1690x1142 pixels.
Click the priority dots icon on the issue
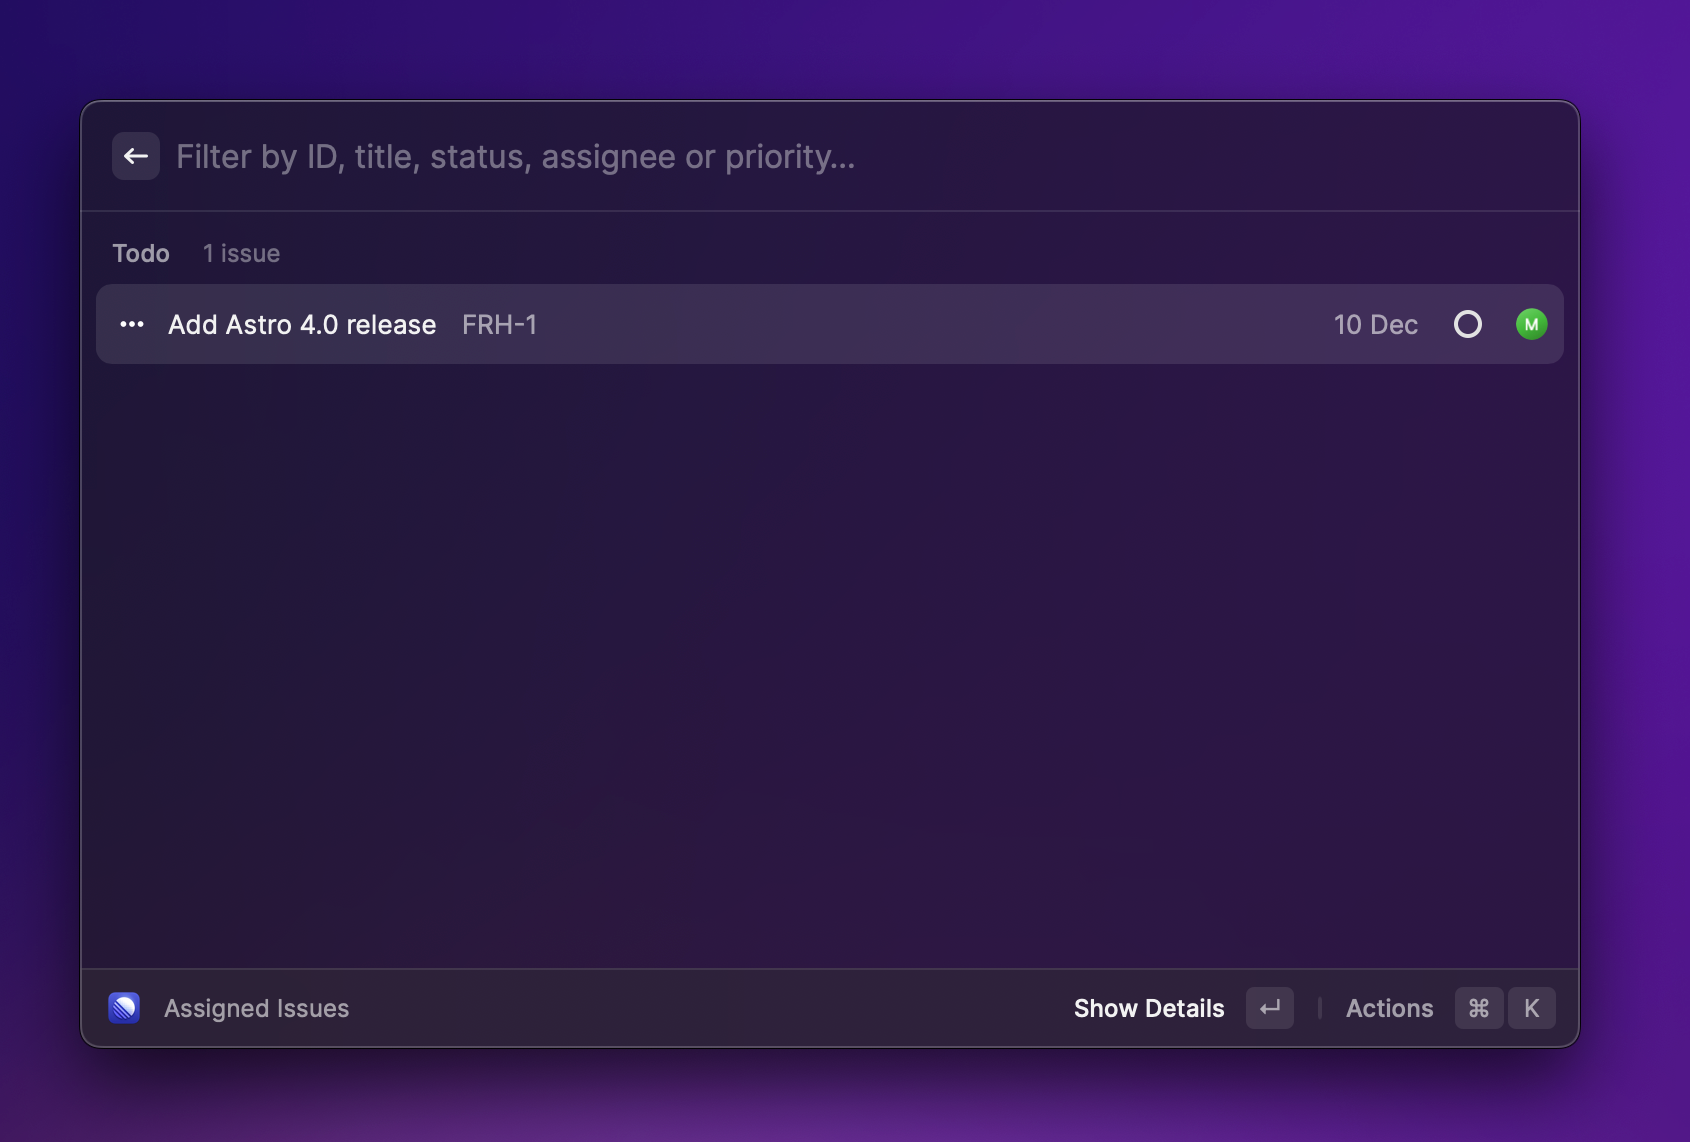(x=132, y=324)
